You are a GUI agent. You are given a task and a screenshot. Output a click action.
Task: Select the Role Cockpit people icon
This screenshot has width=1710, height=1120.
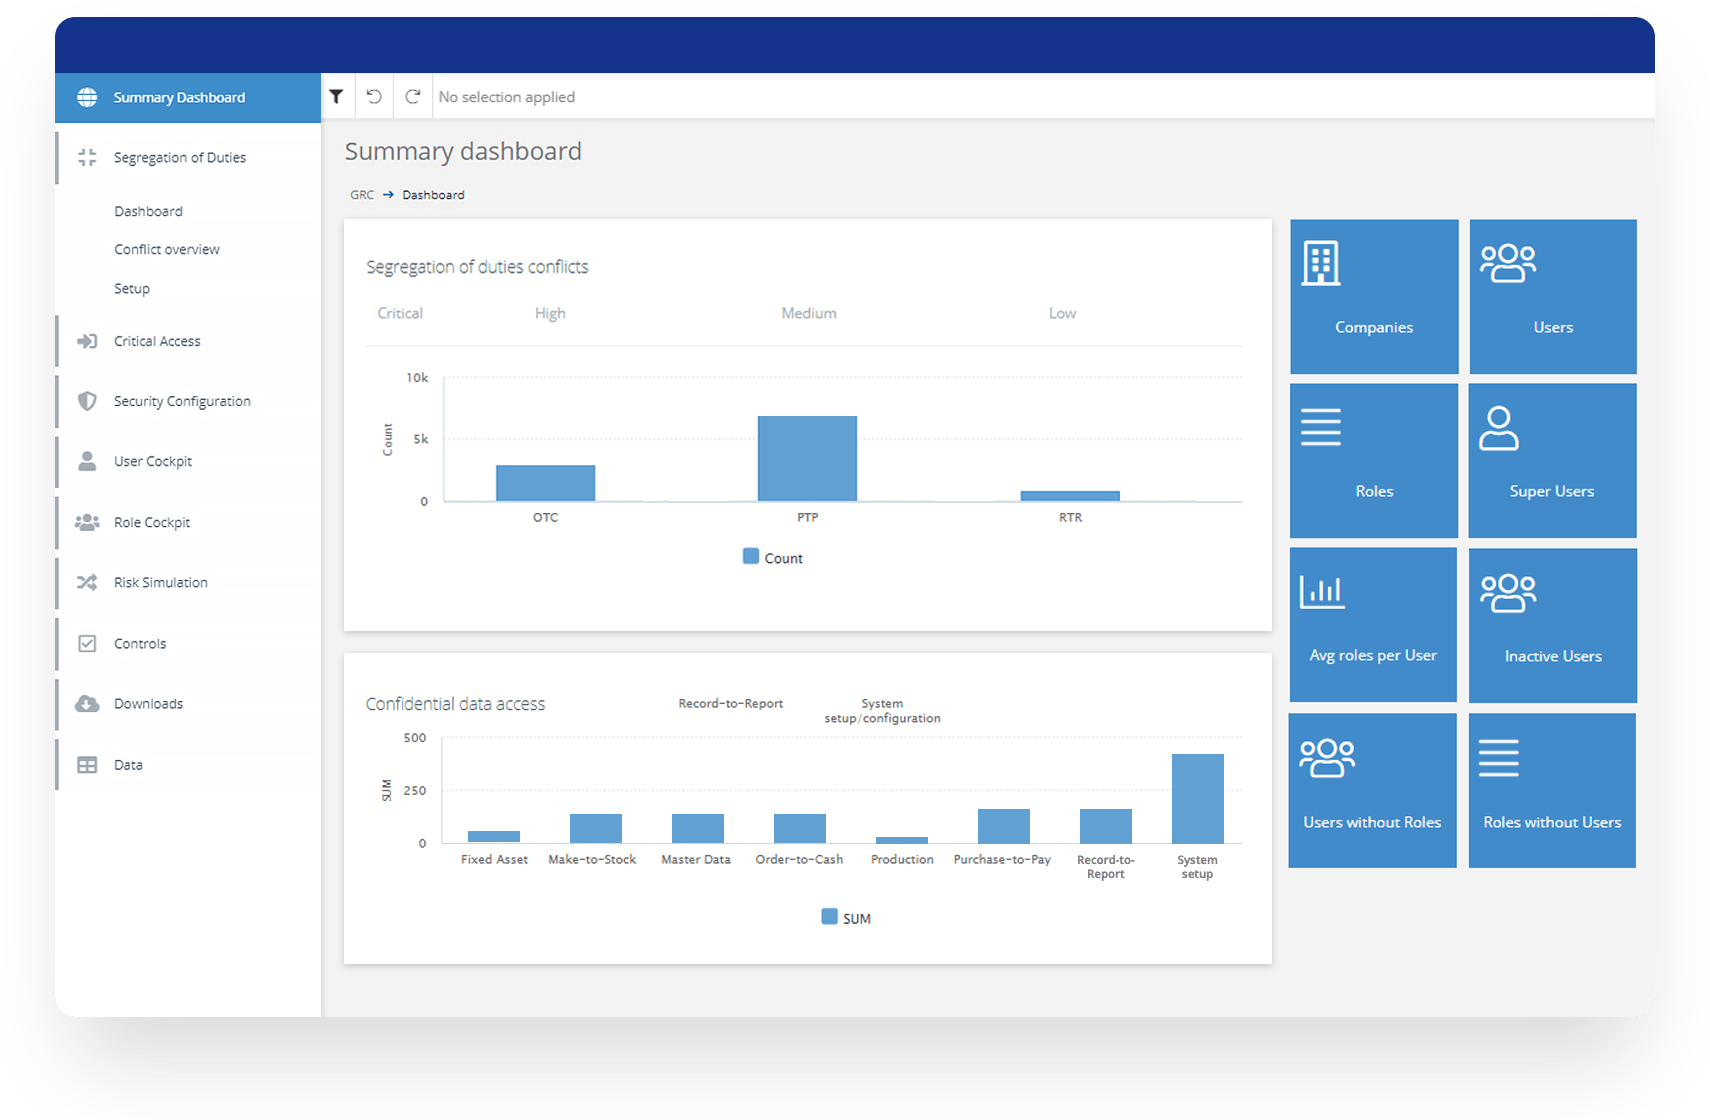pos(86,522)
